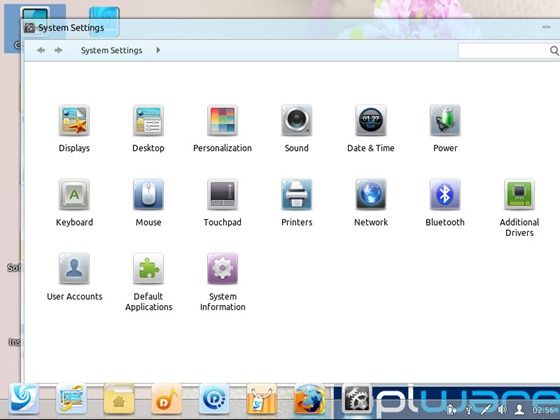Open the volume tray icon
The image size is (560, 420).
[x=502, y=409]
